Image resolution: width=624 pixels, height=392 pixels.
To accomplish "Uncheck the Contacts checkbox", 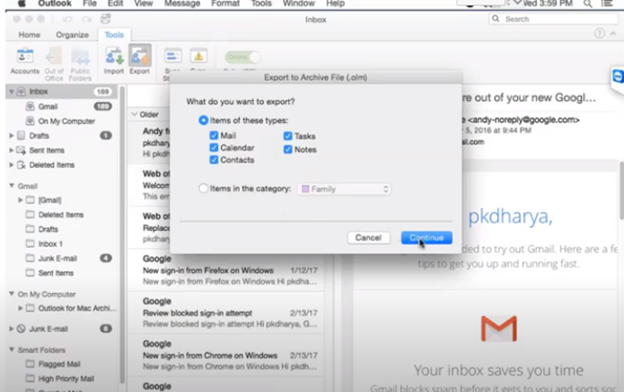I will 214,160.
